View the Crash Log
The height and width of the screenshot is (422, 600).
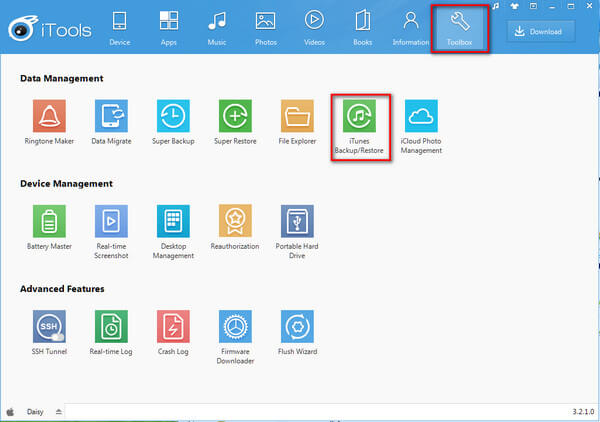pyautogui.click(x=173, y=326)
